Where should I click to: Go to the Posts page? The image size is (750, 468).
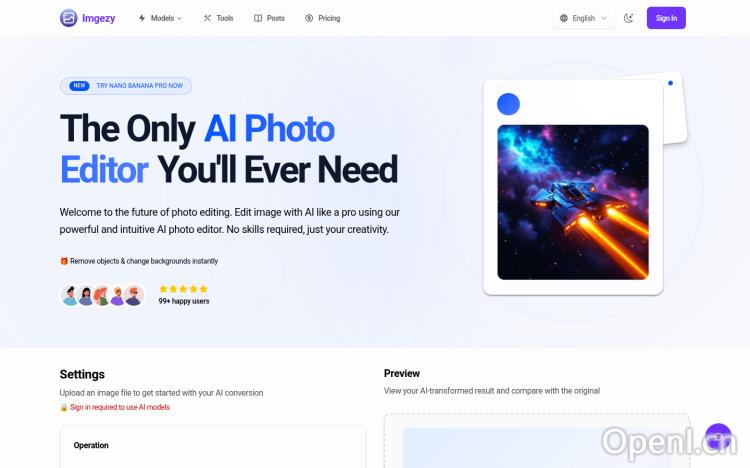pyautogui.click(x=269, y=18)
